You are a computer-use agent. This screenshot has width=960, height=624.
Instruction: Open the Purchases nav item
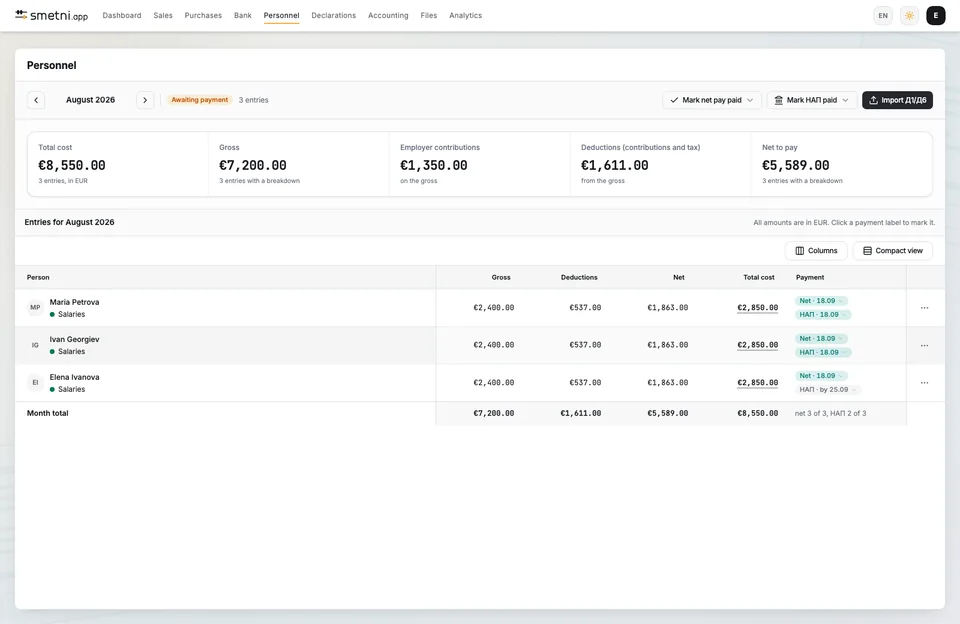coord(203,15)
